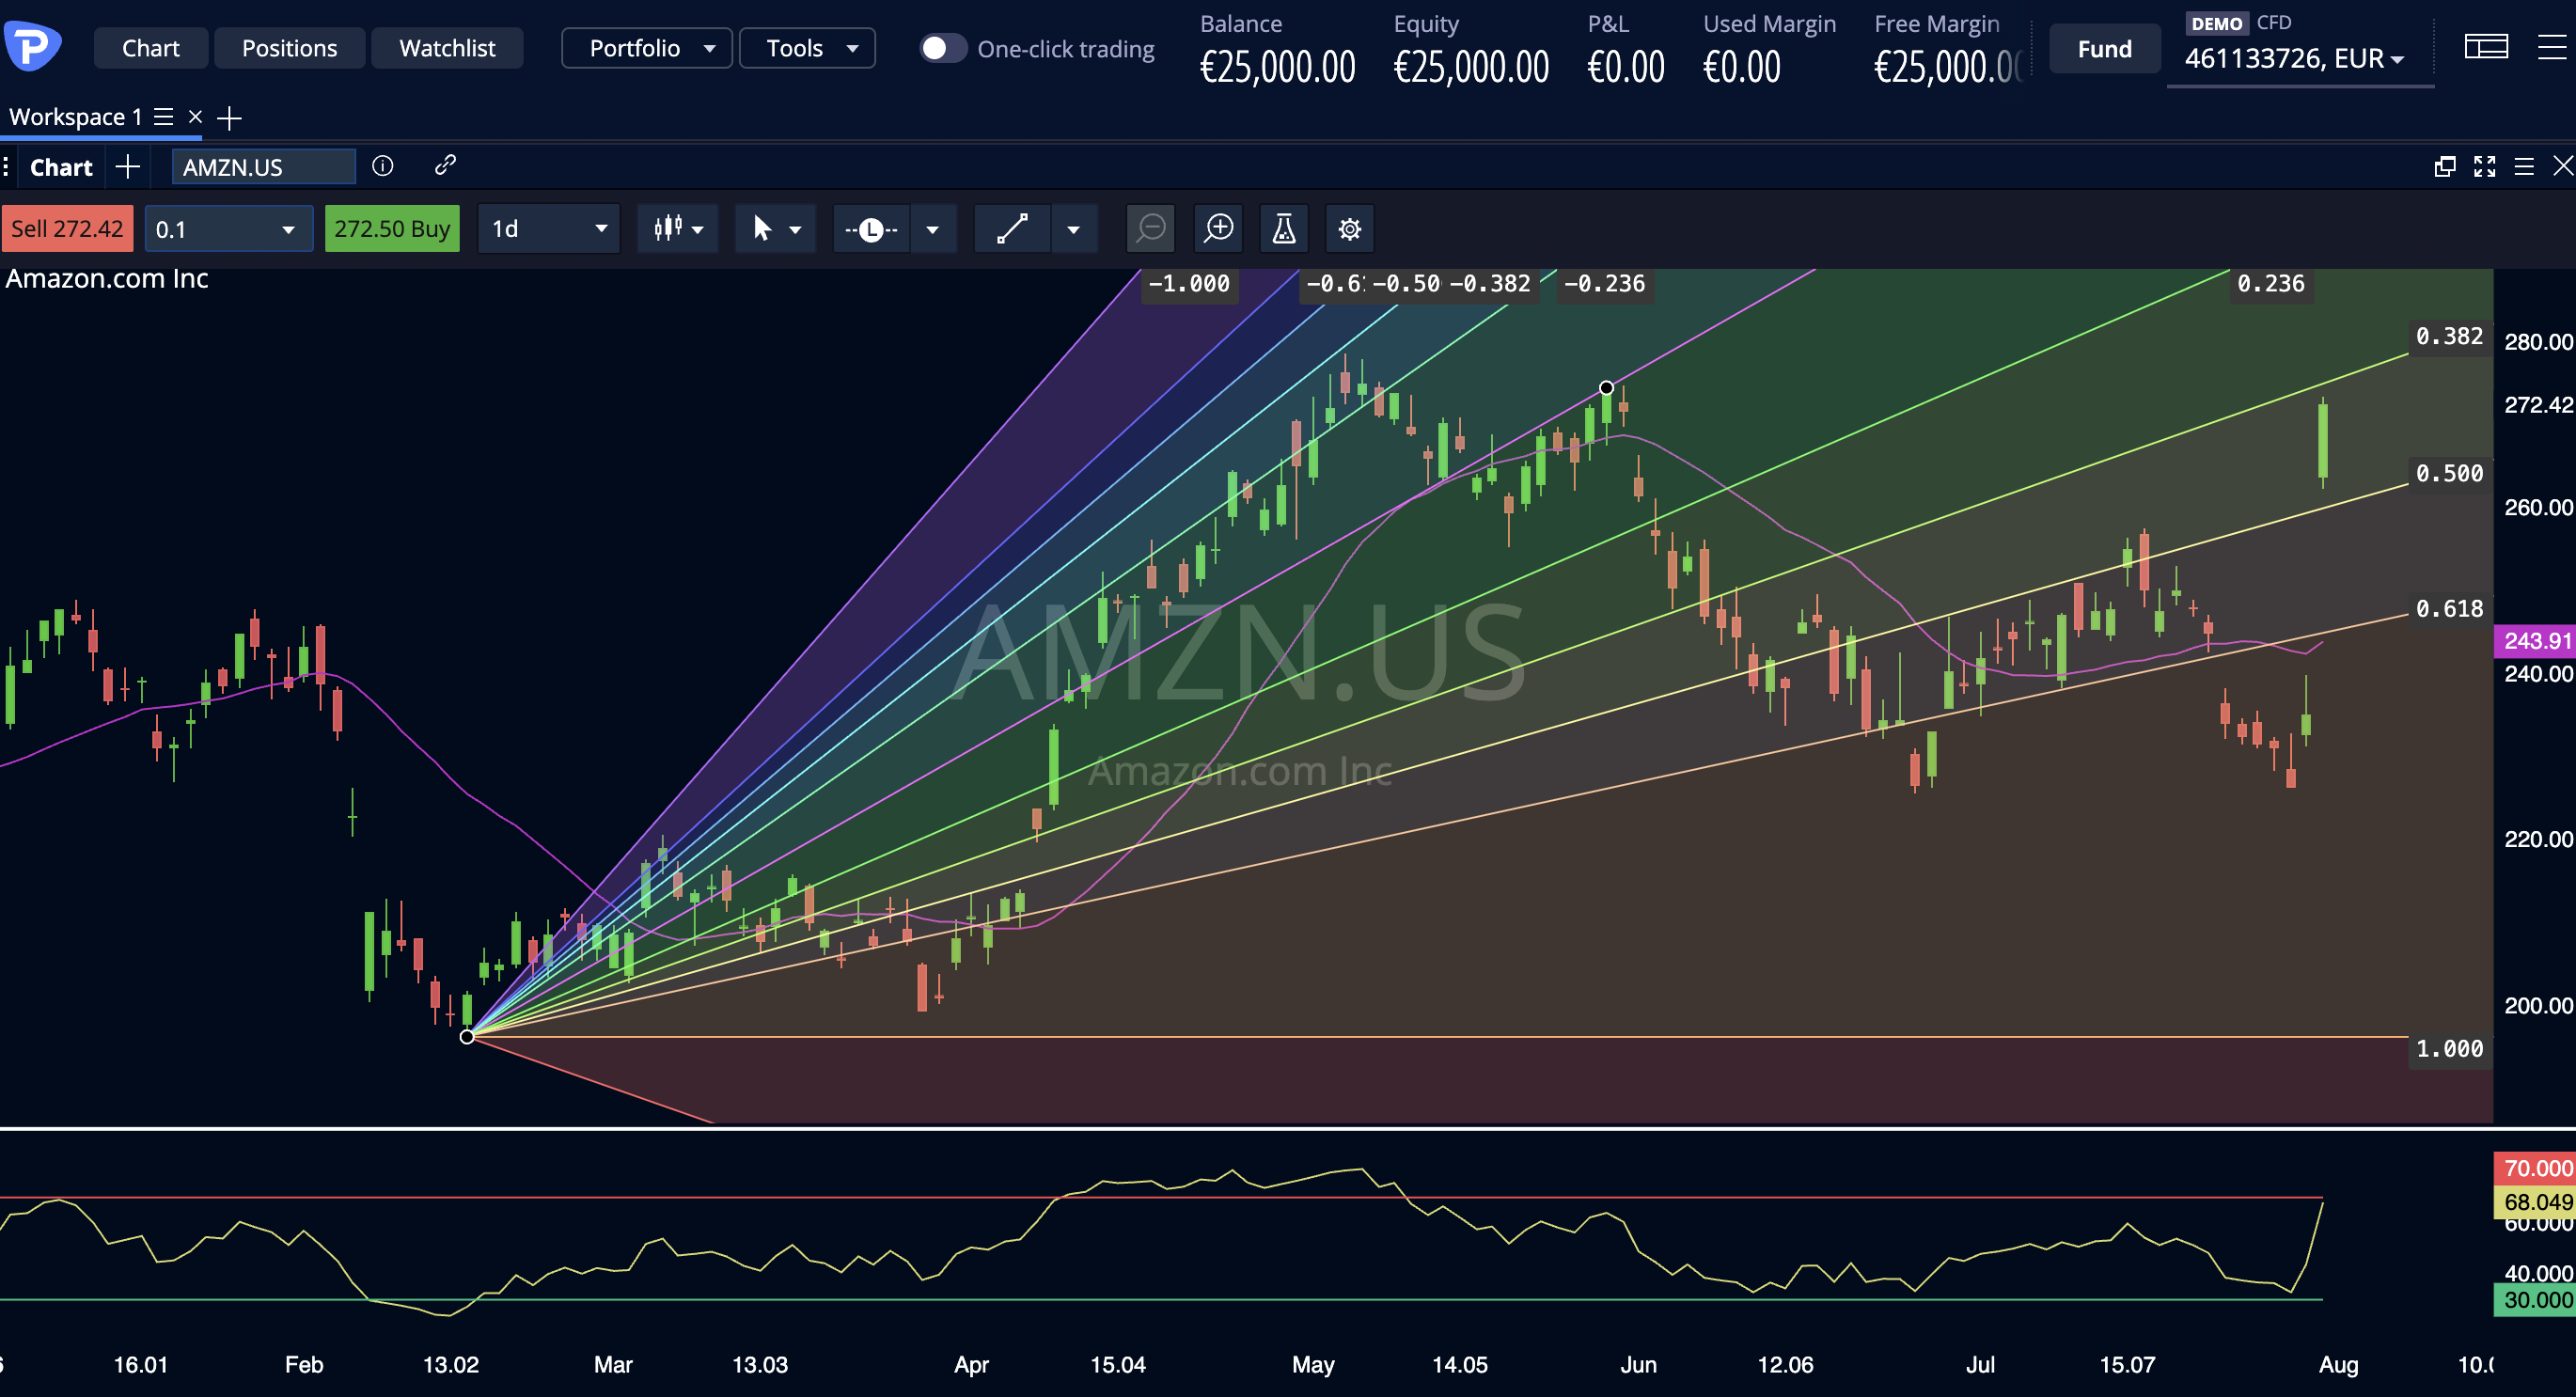The image size is (2576, 1397).
Task: Click 272.50 Buy button
Action: pyautogui.click(x=392, y=228)
